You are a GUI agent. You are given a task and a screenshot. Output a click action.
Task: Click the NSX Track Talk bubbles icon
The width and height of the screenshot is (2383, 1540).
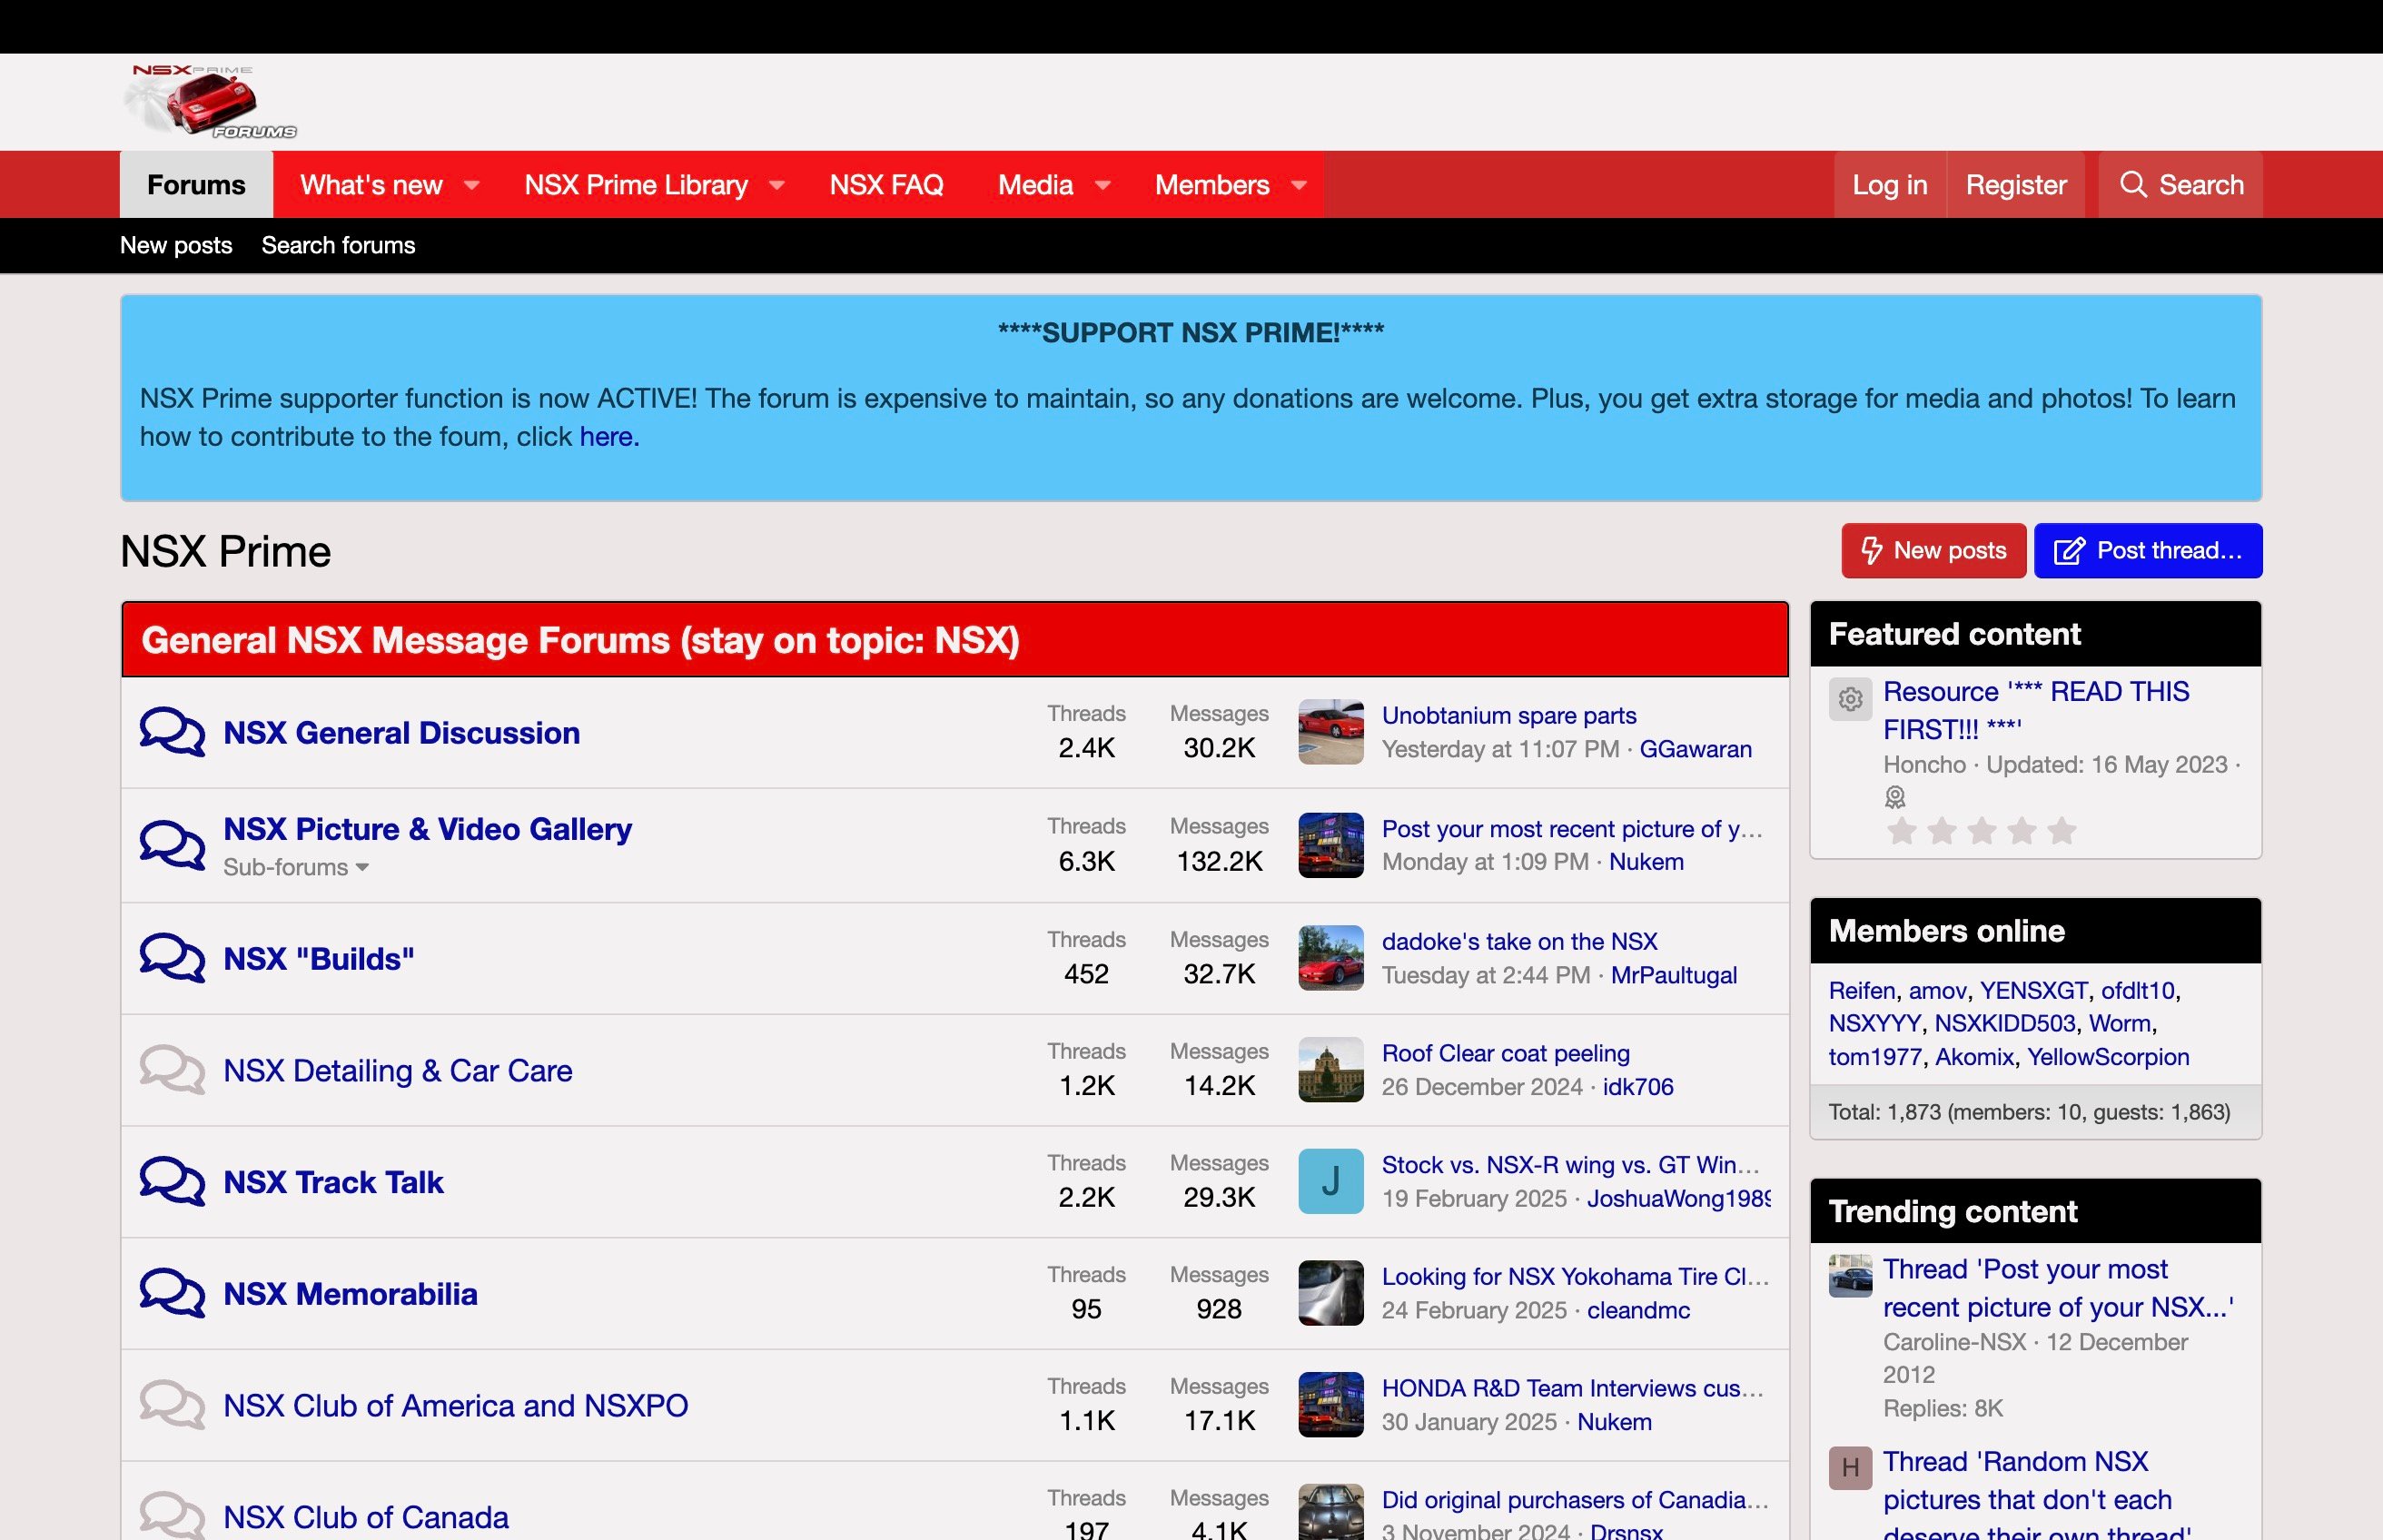pyautogui.click(x=172, y=1182)
